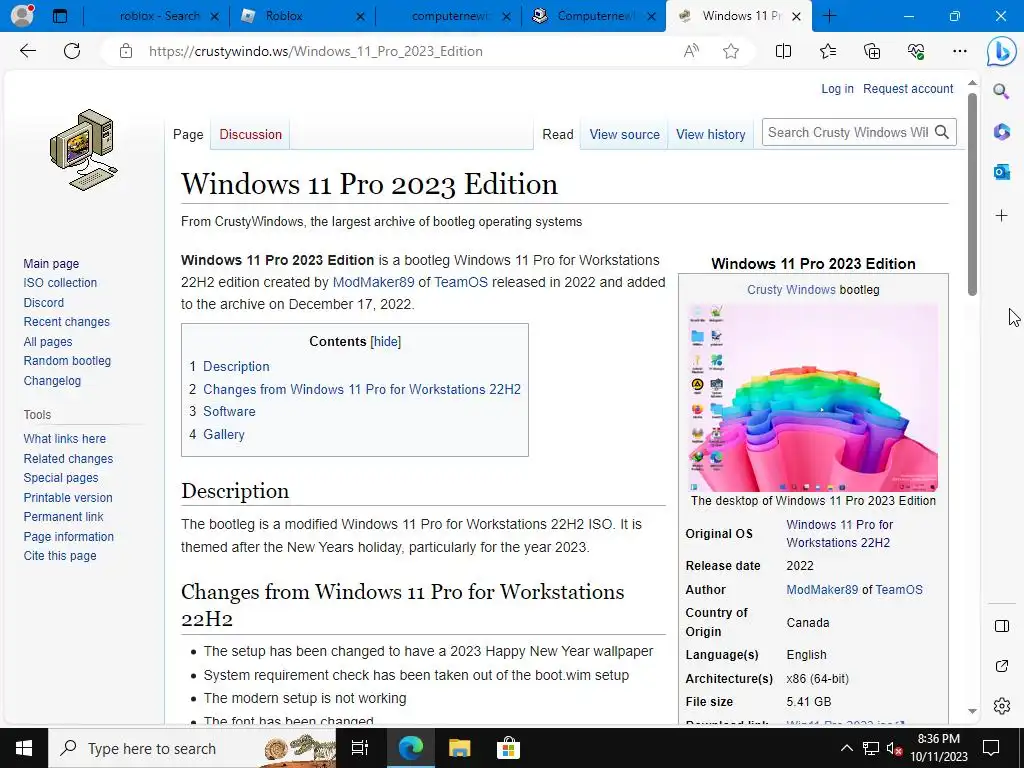Screen dimensions: 1024x768
Task: Hide the Contents box with [hide]
Action: point(385,342)
